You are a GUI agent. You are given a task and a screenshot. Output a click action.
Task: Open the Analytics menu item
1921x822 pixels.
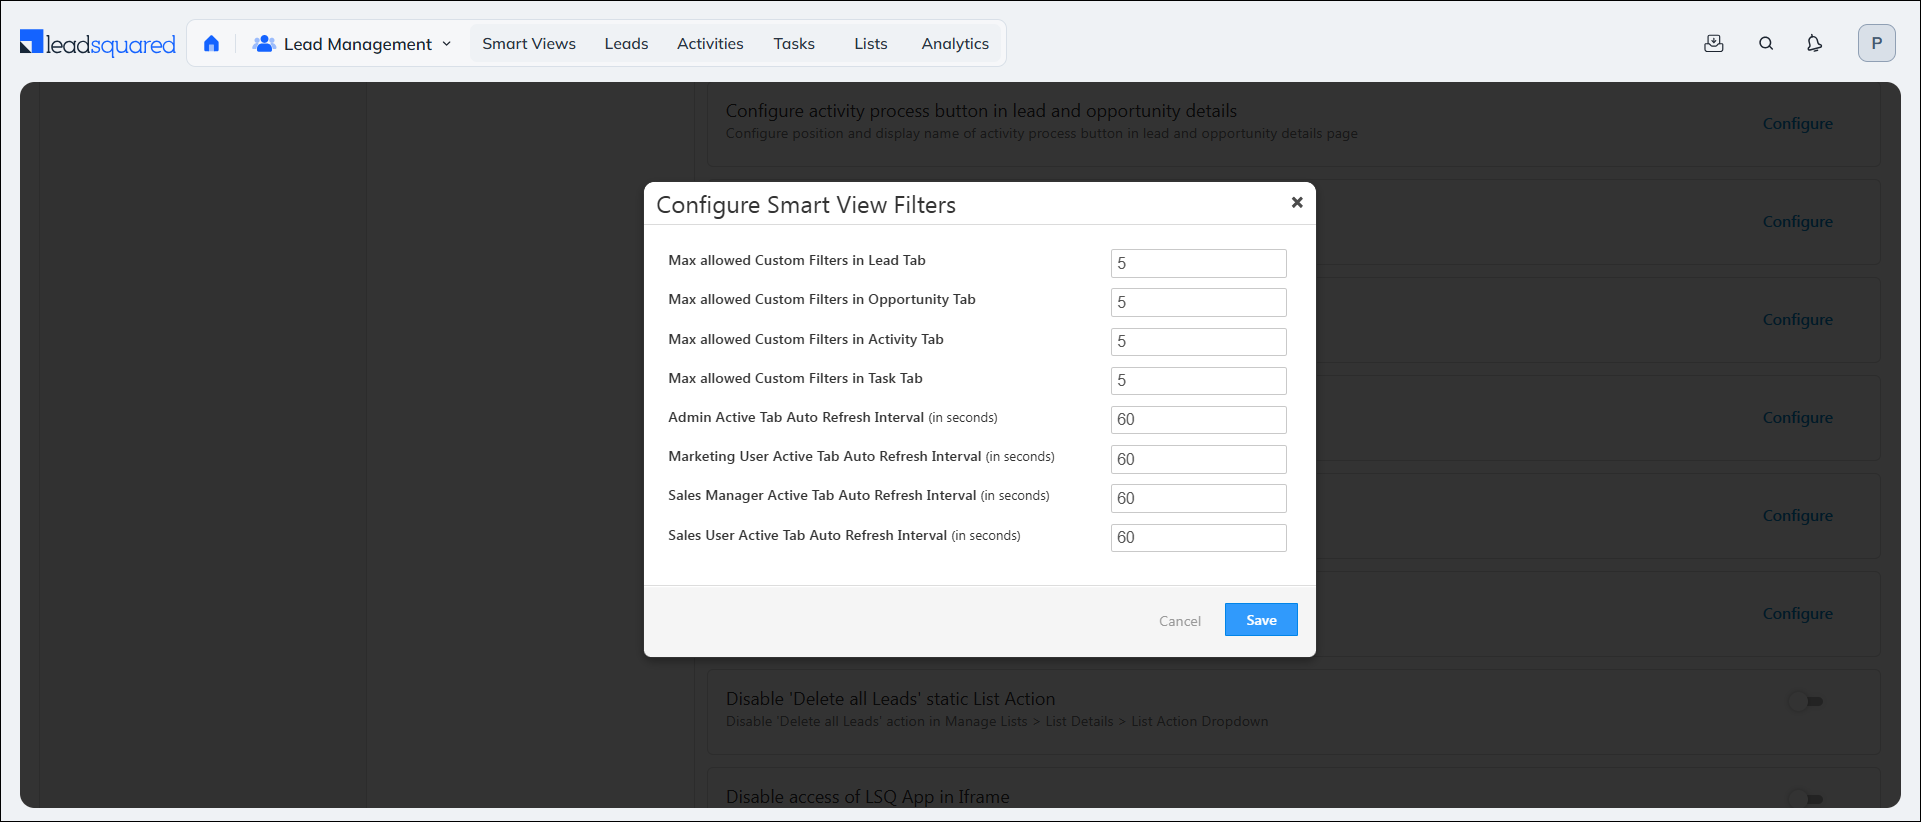pyautogui.click(x=955, y=44)
